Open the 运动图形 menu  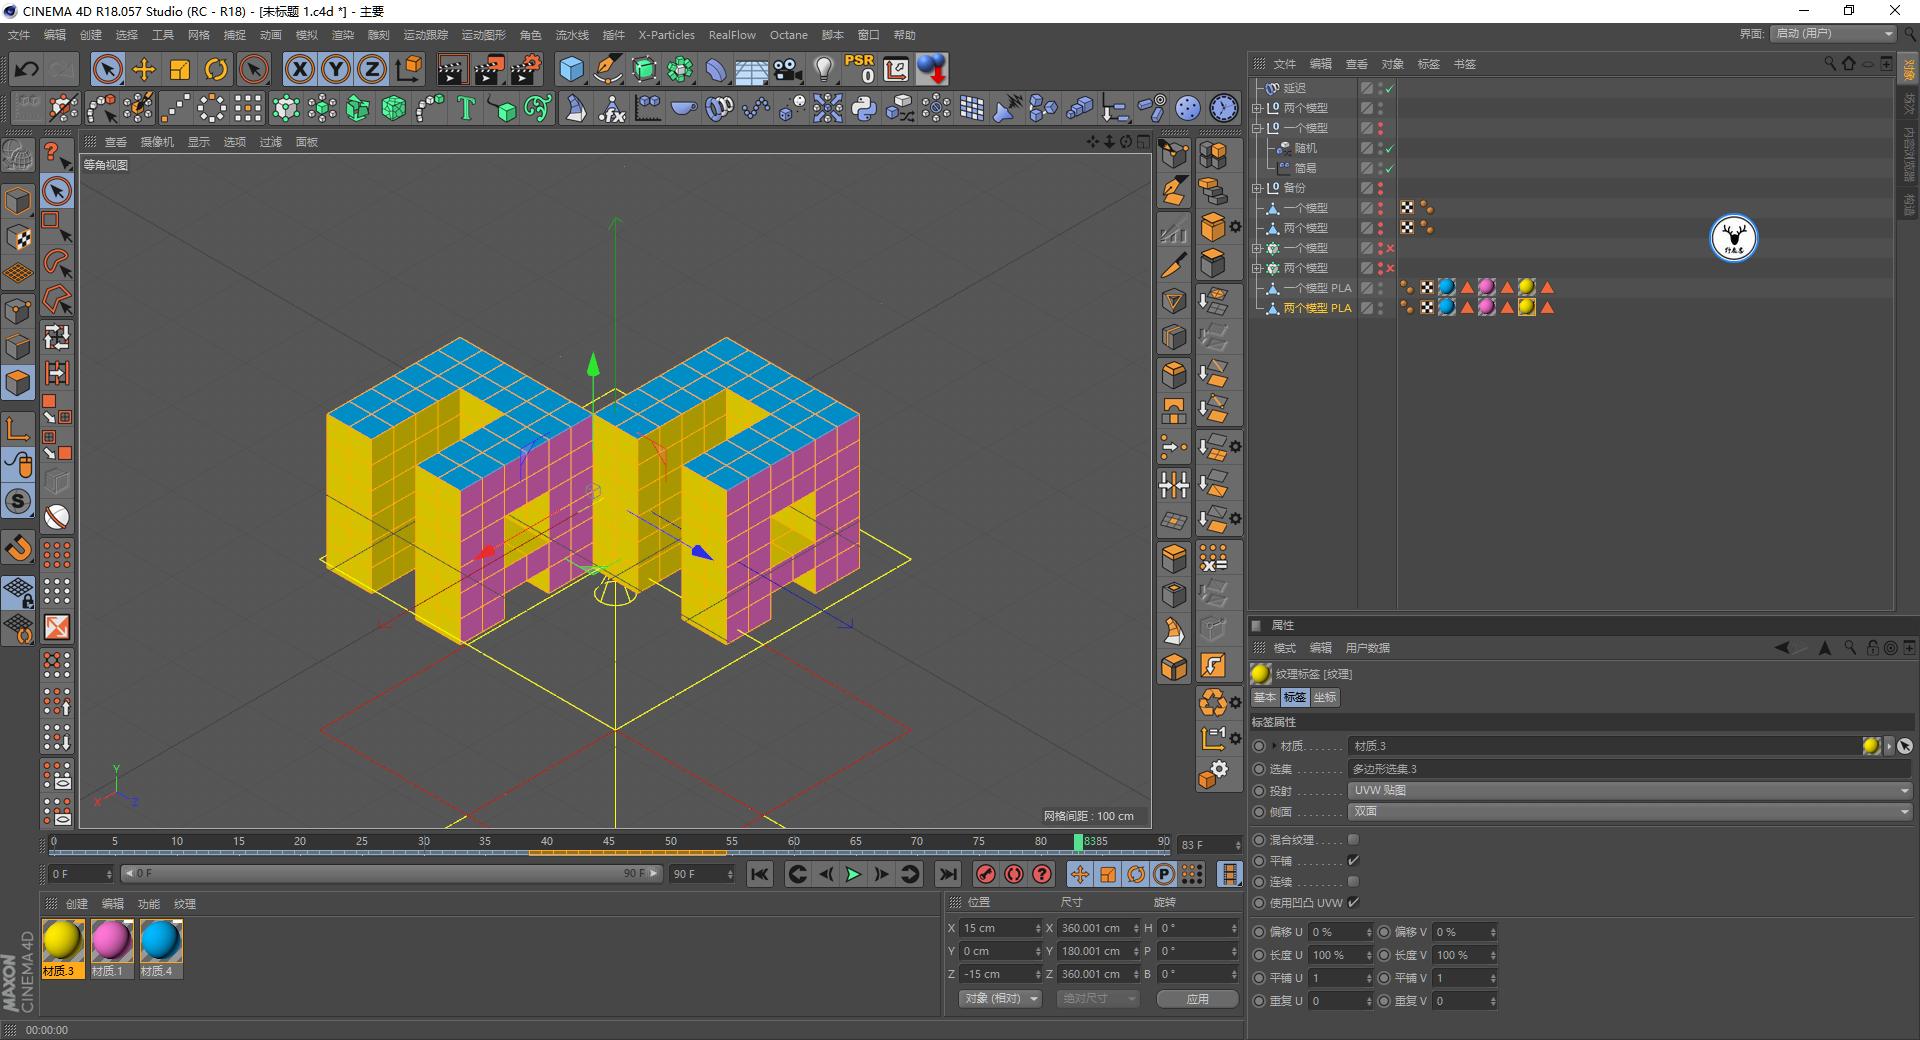483,35
